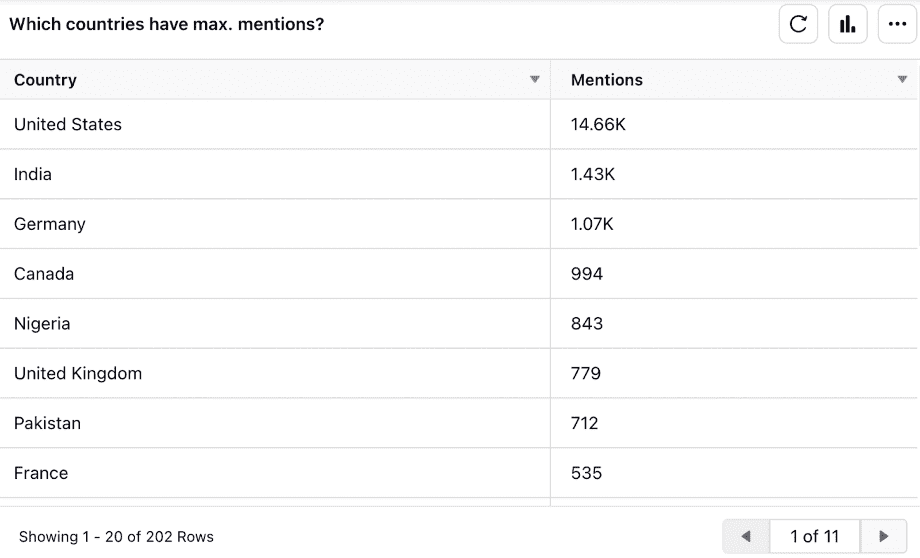Switch to bar chart view
Screen dimensions: 920x558
click(848, 25)
